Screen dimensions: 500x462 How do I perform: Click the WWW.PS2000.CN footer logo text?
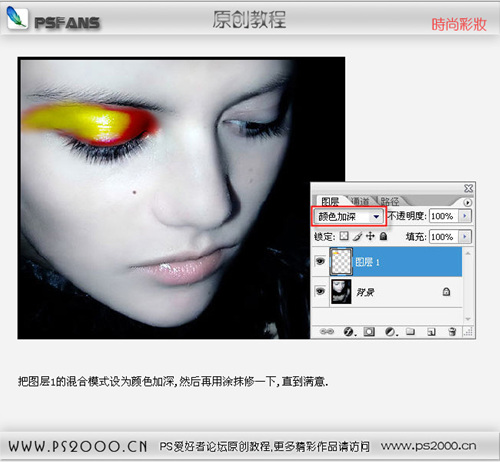tap(78, 446)
